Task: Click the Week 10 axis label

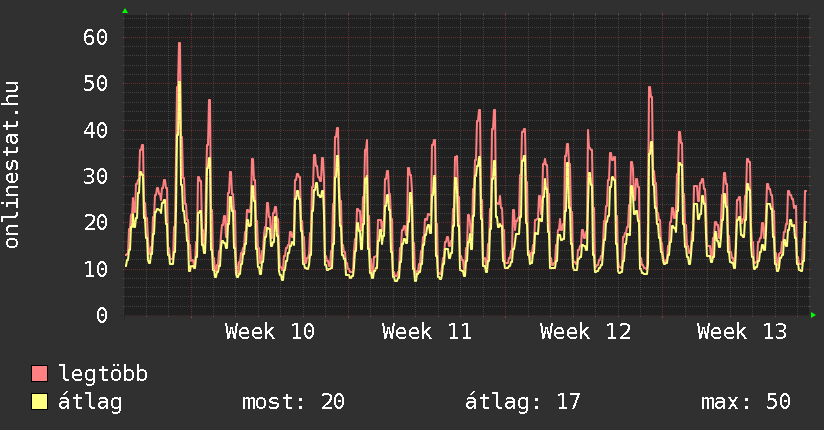Action: point(269,332)
